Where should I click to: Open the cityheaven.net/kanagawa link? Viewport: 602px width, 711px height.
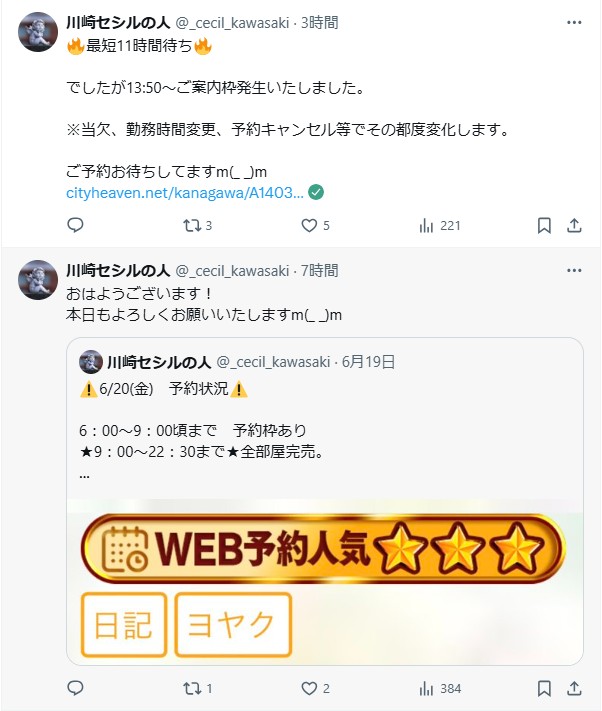tap(185, 193)
